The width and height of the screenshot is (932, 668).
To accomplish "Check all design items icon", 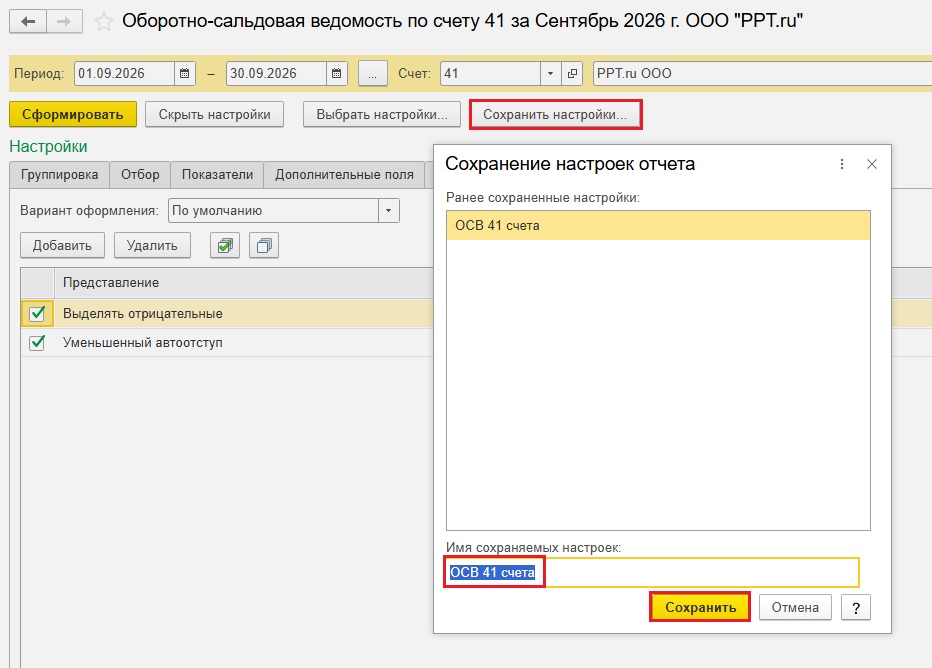I will 225,245.
